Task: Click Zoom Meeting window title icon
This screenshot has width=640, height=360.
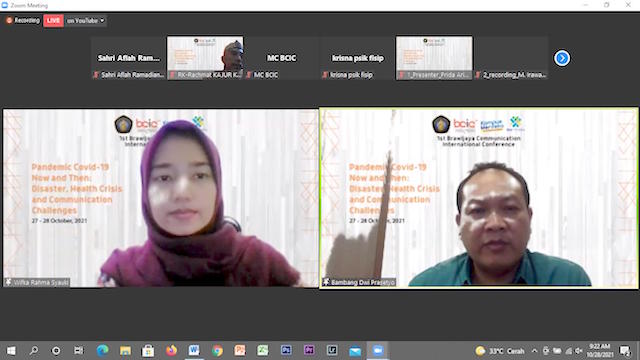Action: coord(4,5)
